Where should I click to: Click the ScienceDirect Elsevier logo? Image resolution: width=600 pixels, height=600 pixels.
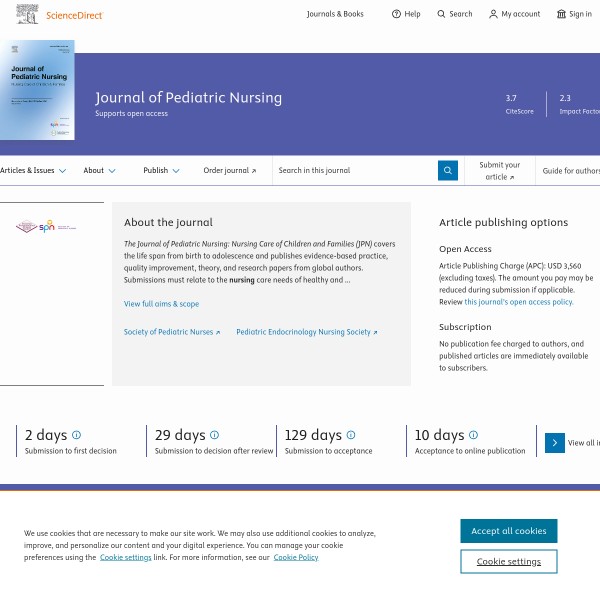pyautogui.click(x=60, y=14)
